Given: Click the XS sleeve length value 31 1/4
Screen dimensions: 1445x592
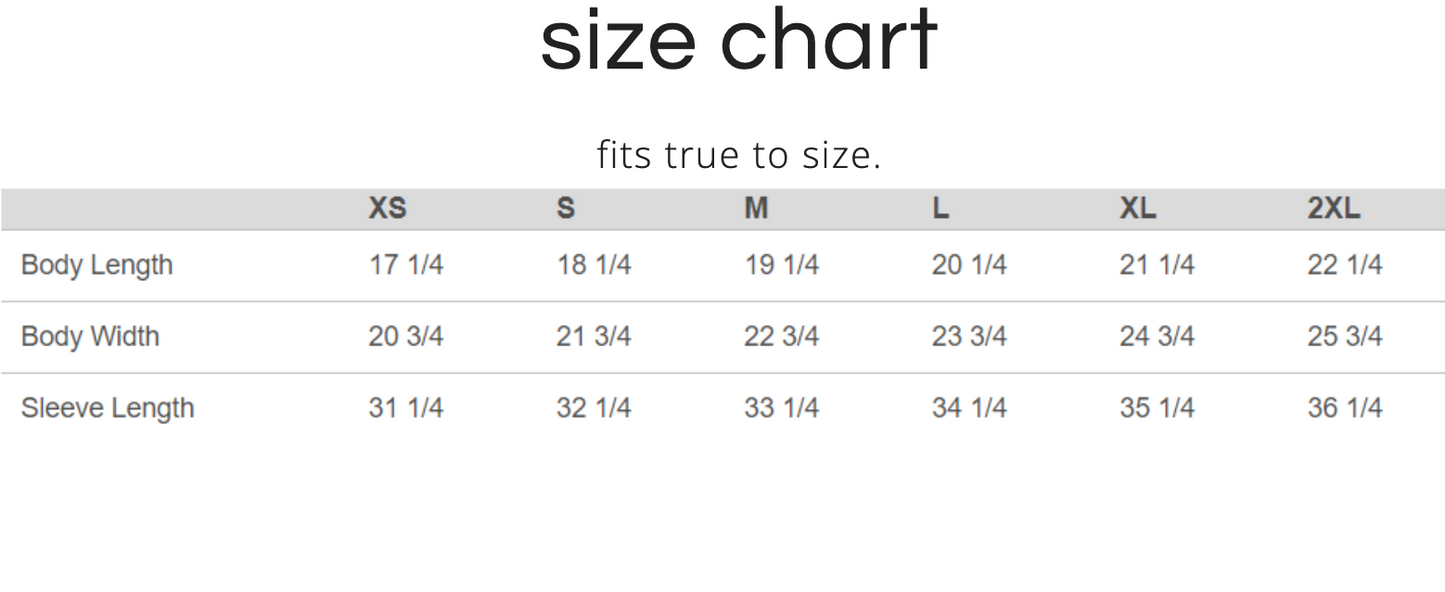Looking at the screenshot, I should click(x=405, y=408).
